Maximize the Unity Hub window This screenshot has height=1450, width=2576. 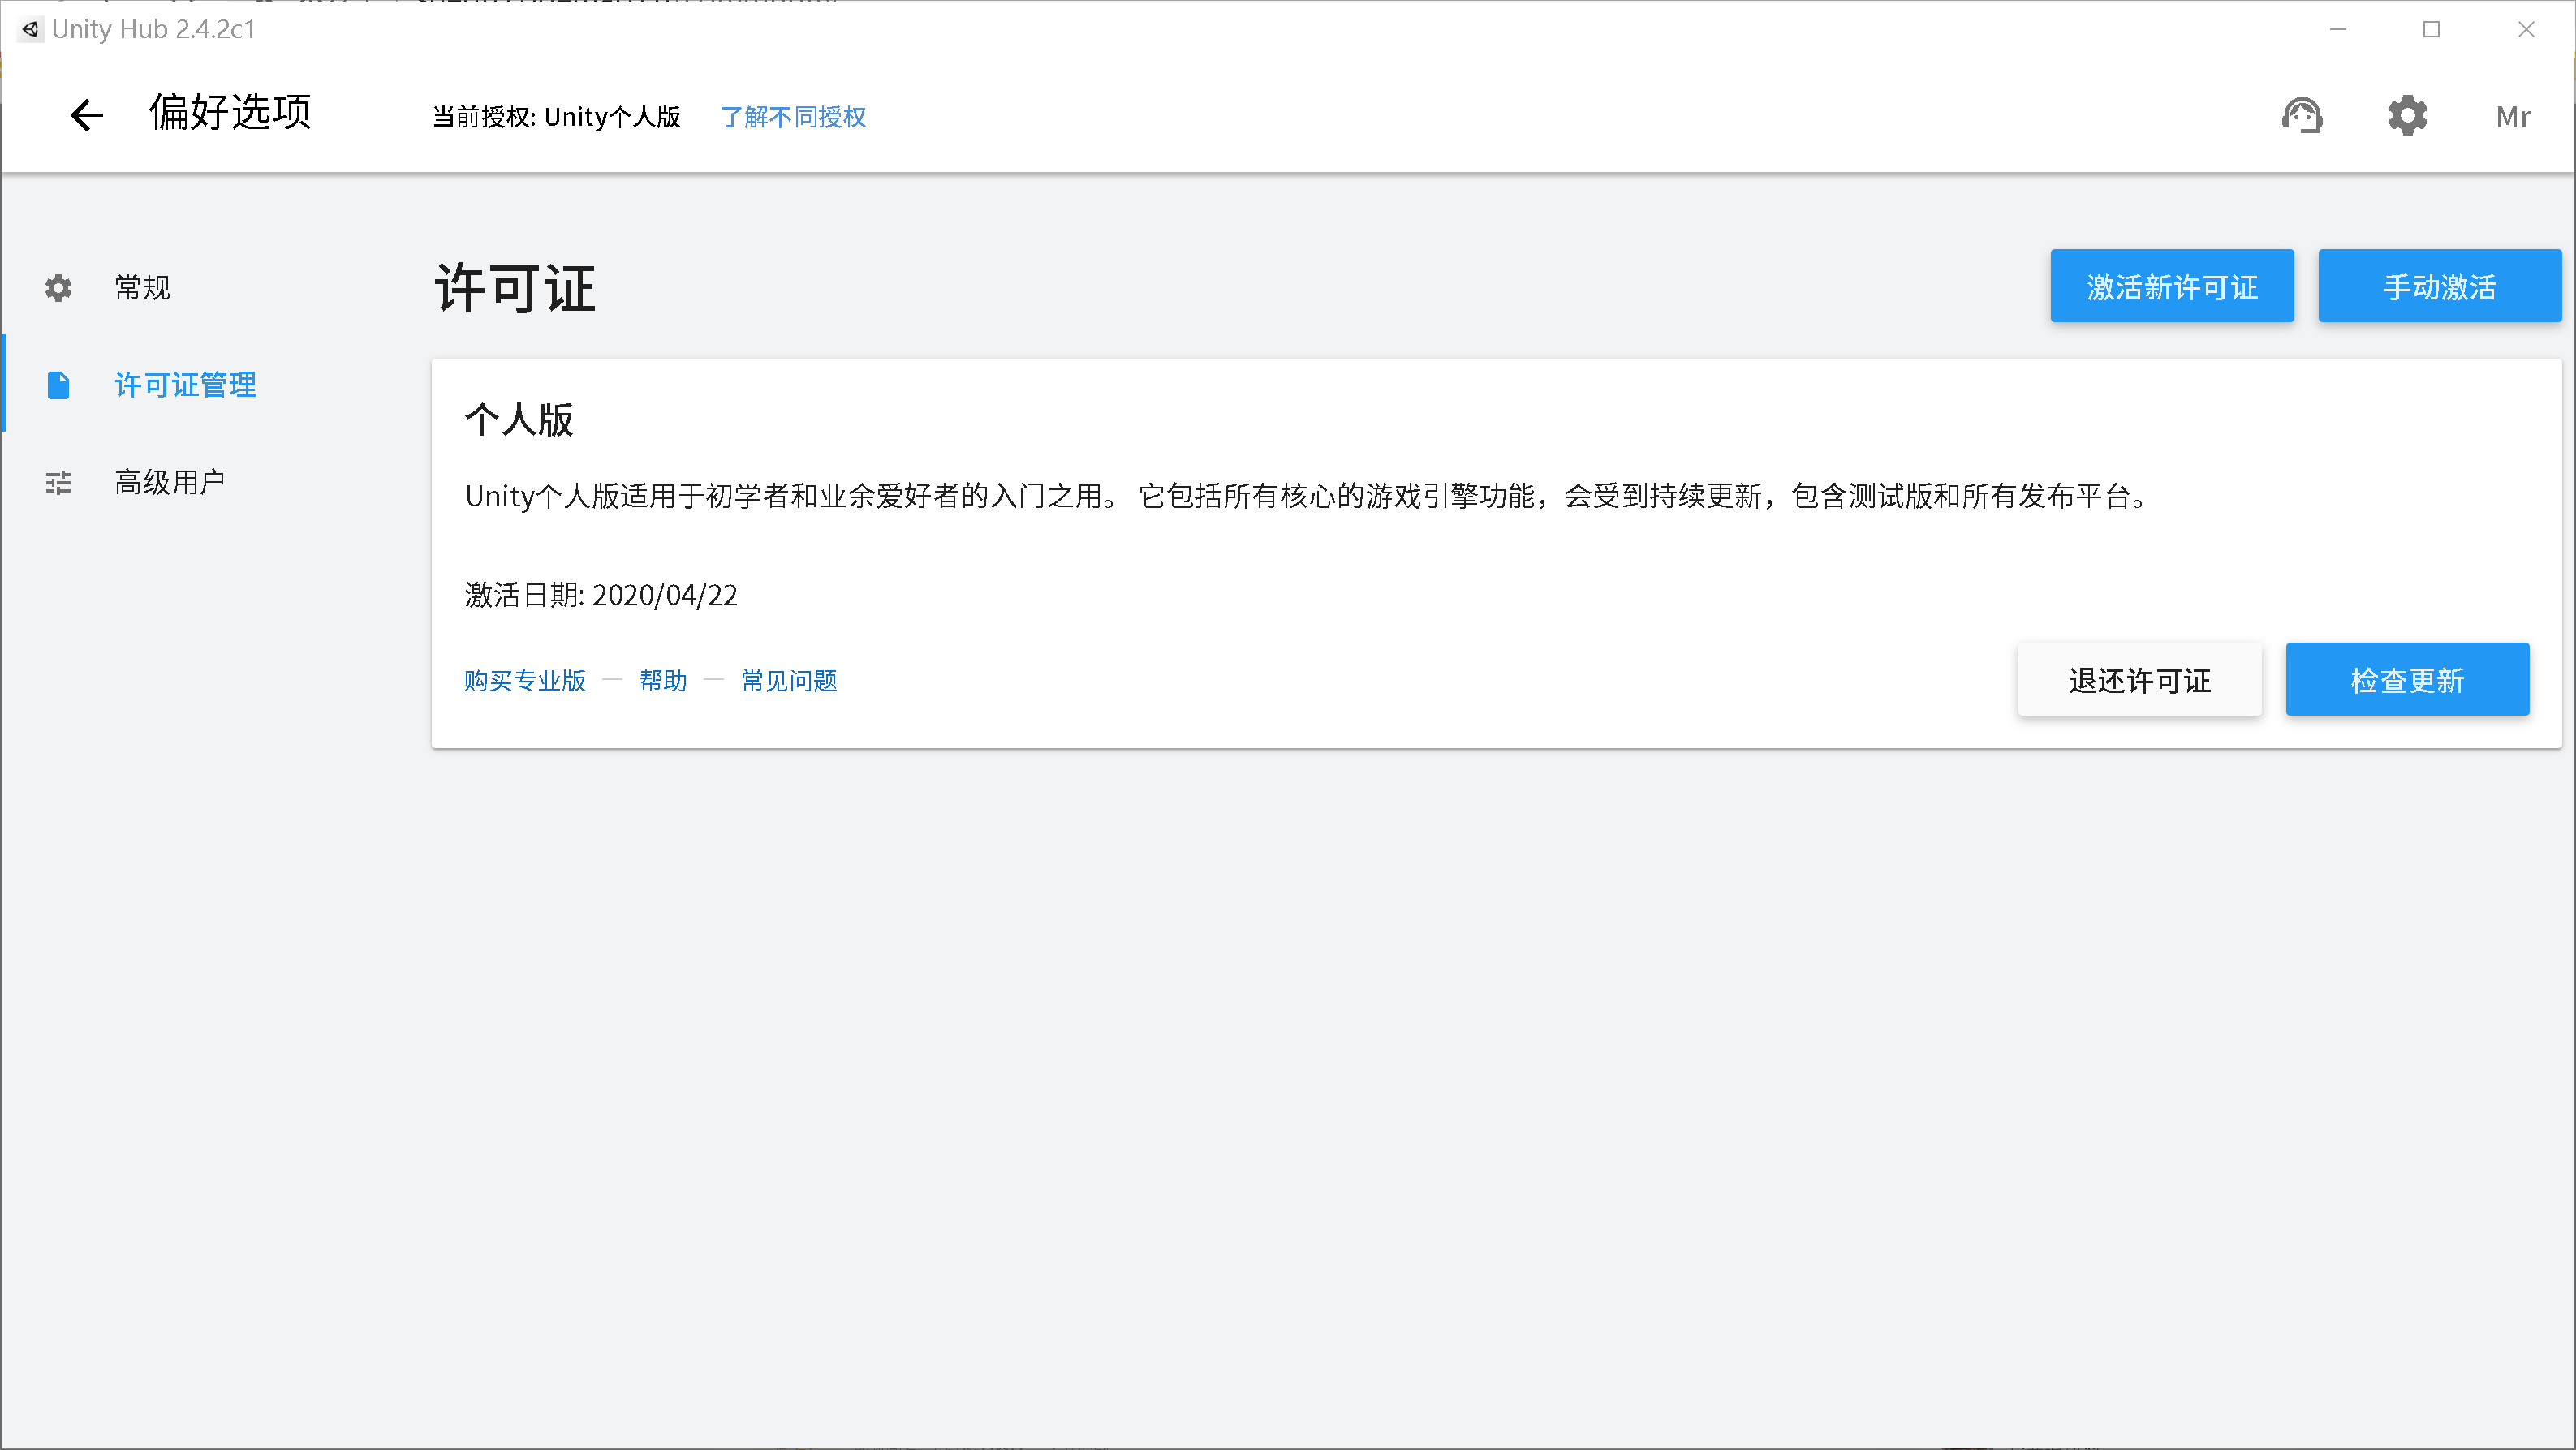coord(2431,29)
